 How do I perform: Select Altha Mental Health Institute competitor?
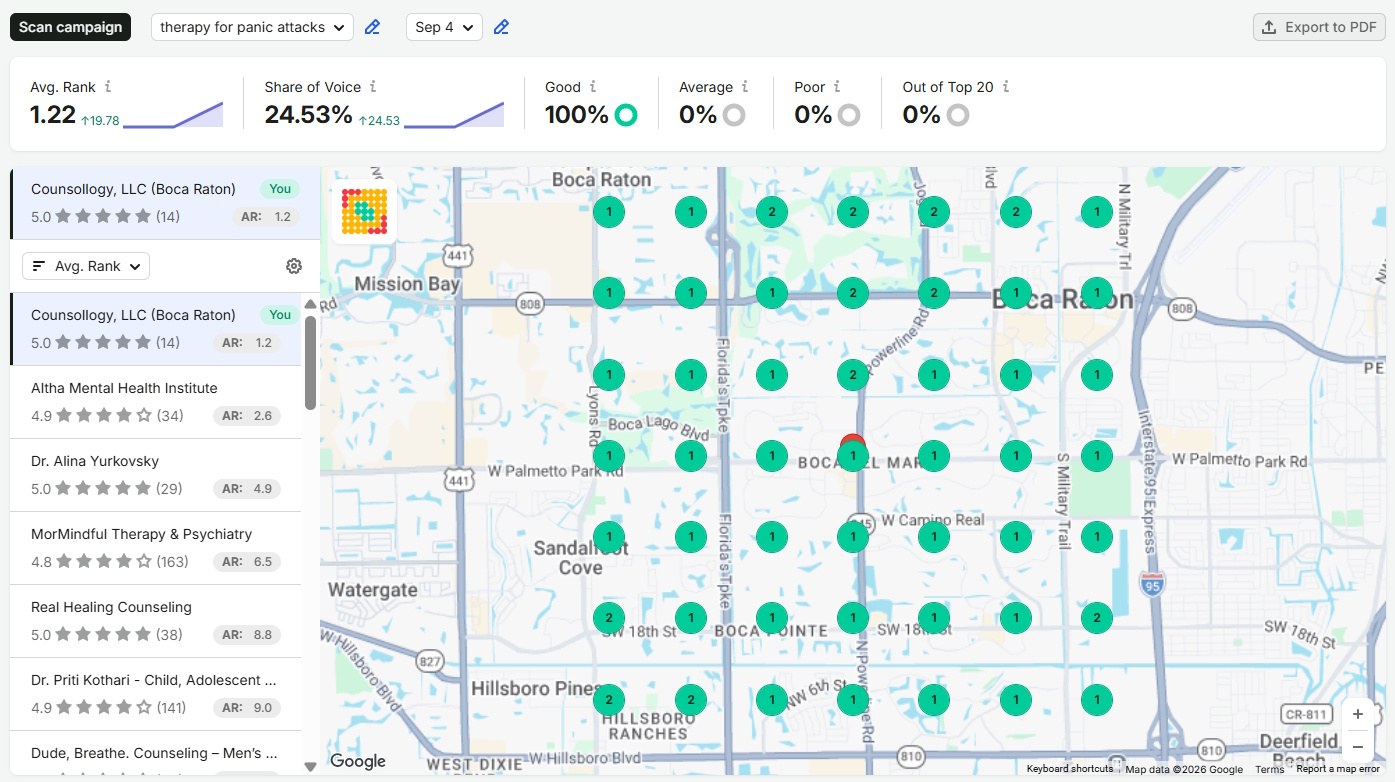tap(156, 402)
